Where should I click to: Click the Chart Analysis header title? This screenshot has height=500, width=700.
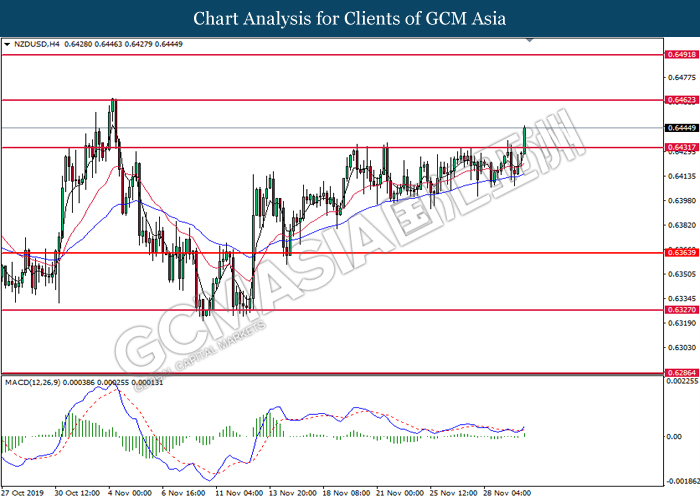click(x=350, y=19)
